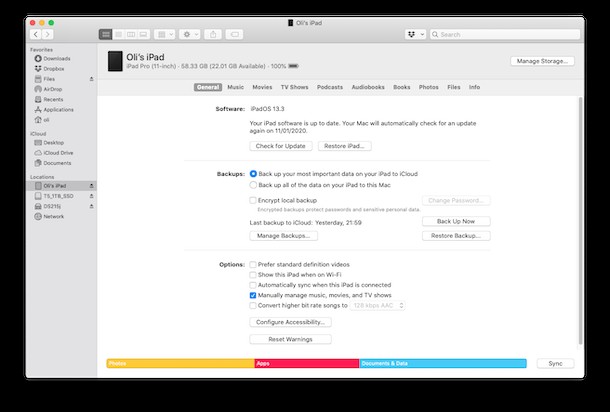Select the General tab

click(208, 87)
